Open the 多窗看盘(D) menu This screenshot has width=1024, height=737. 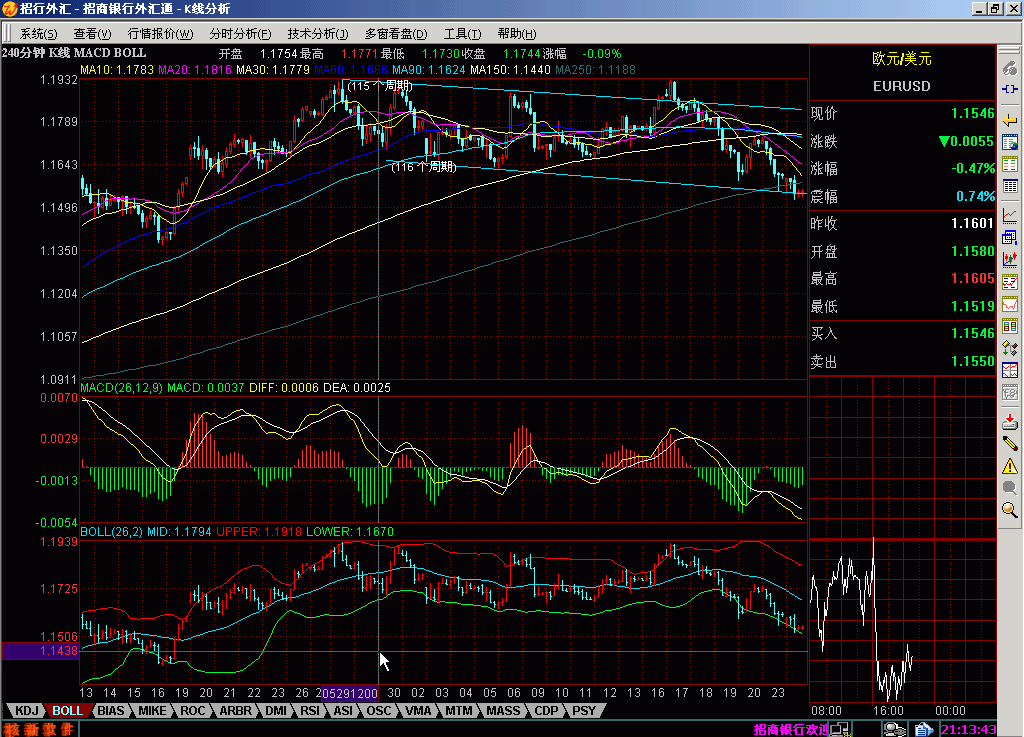[396, 34]
